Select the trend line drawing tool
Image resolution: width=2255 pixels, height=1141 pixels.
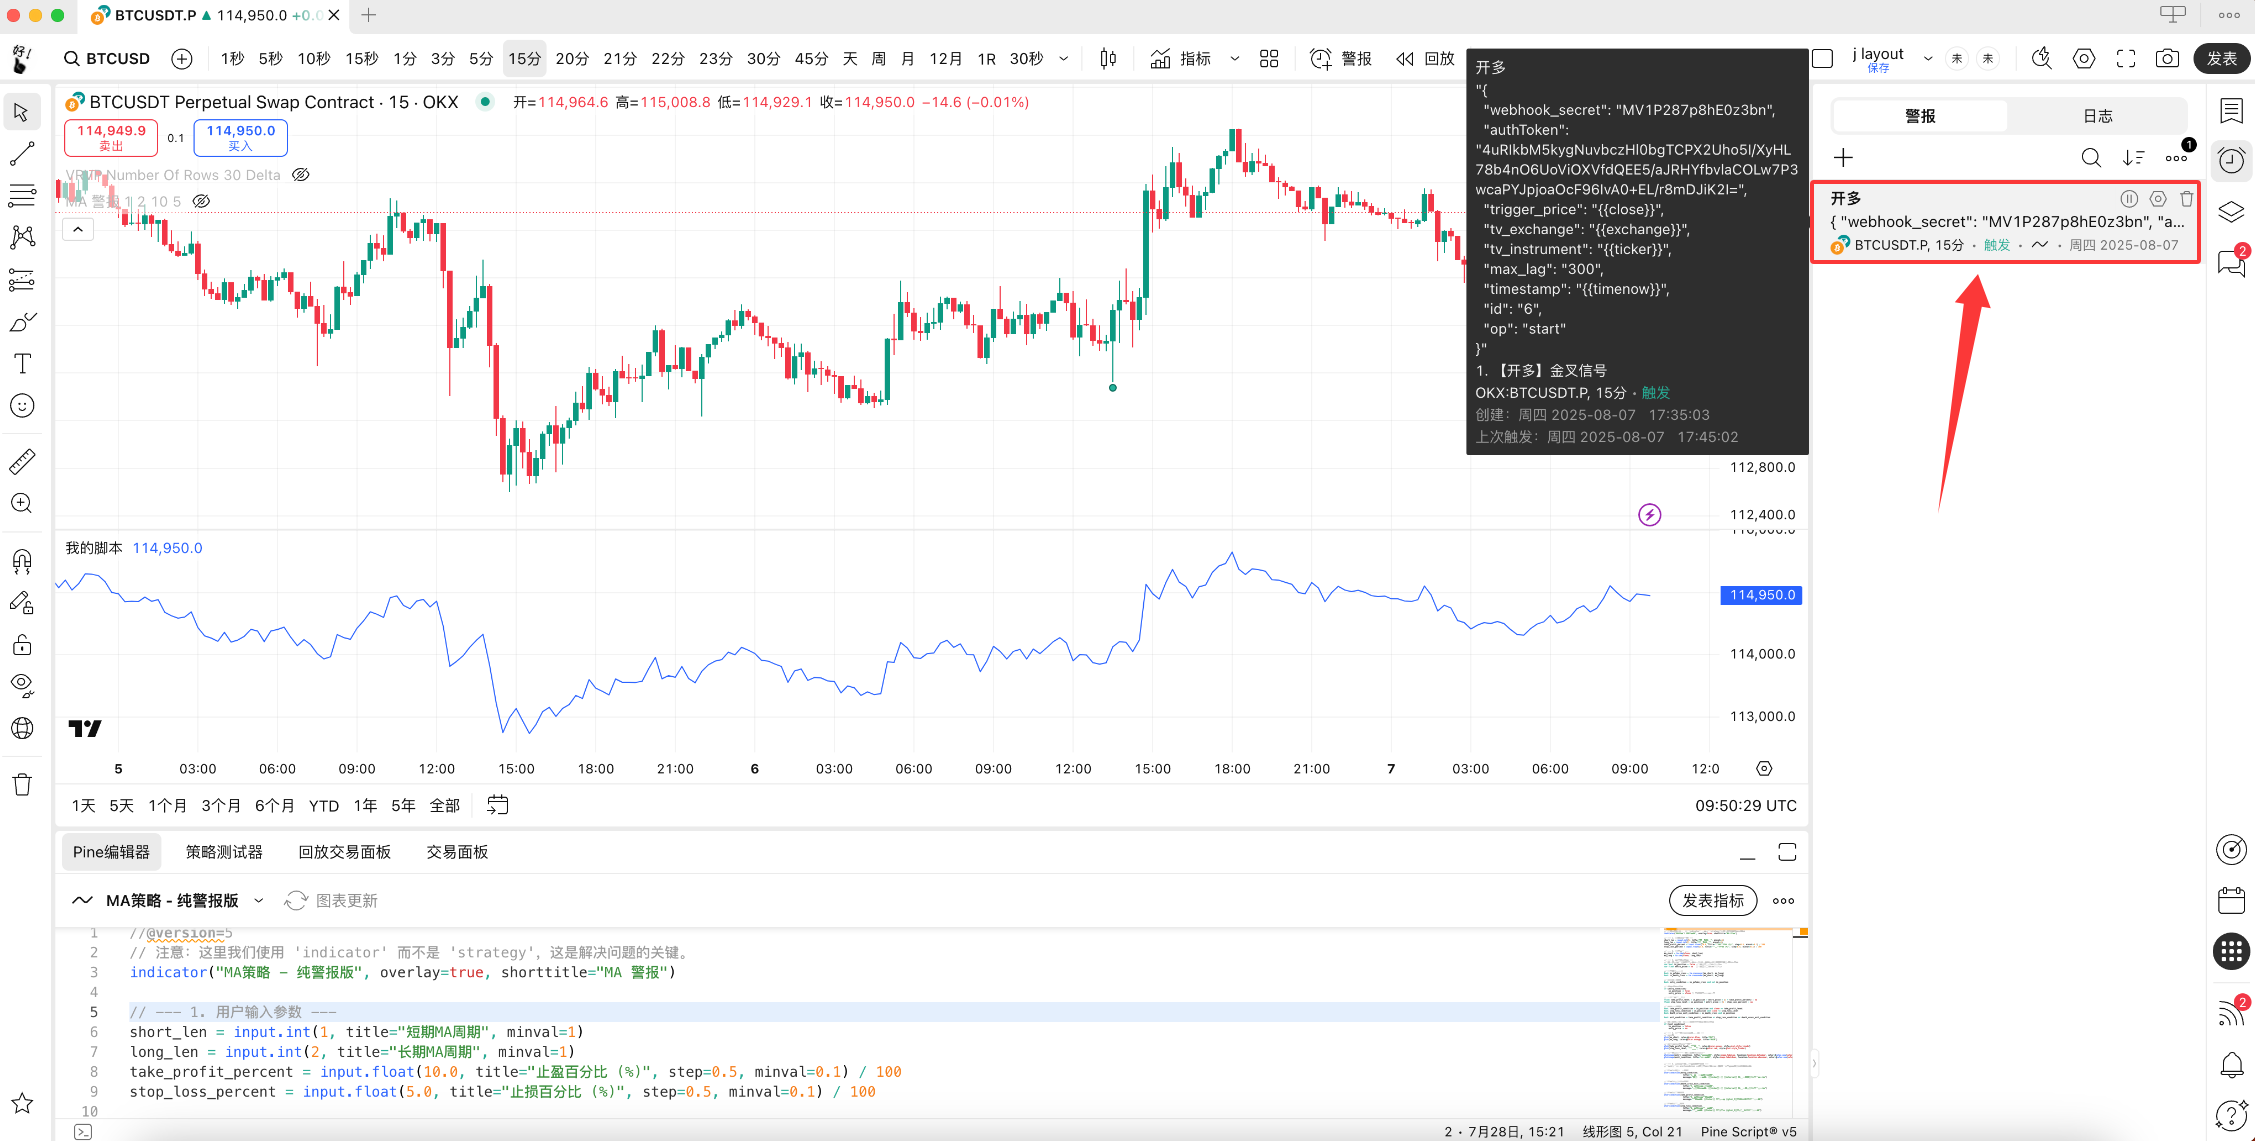pyautogui.click(x=21, y=154)
